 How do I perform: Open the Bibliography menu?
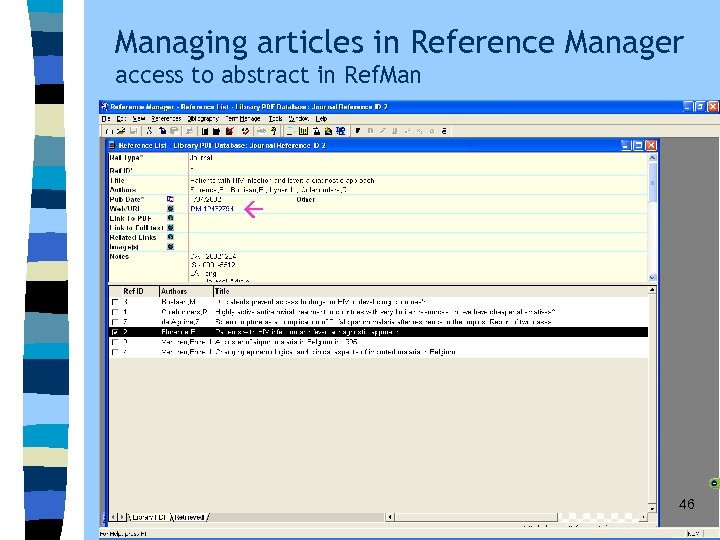point(203,119)
